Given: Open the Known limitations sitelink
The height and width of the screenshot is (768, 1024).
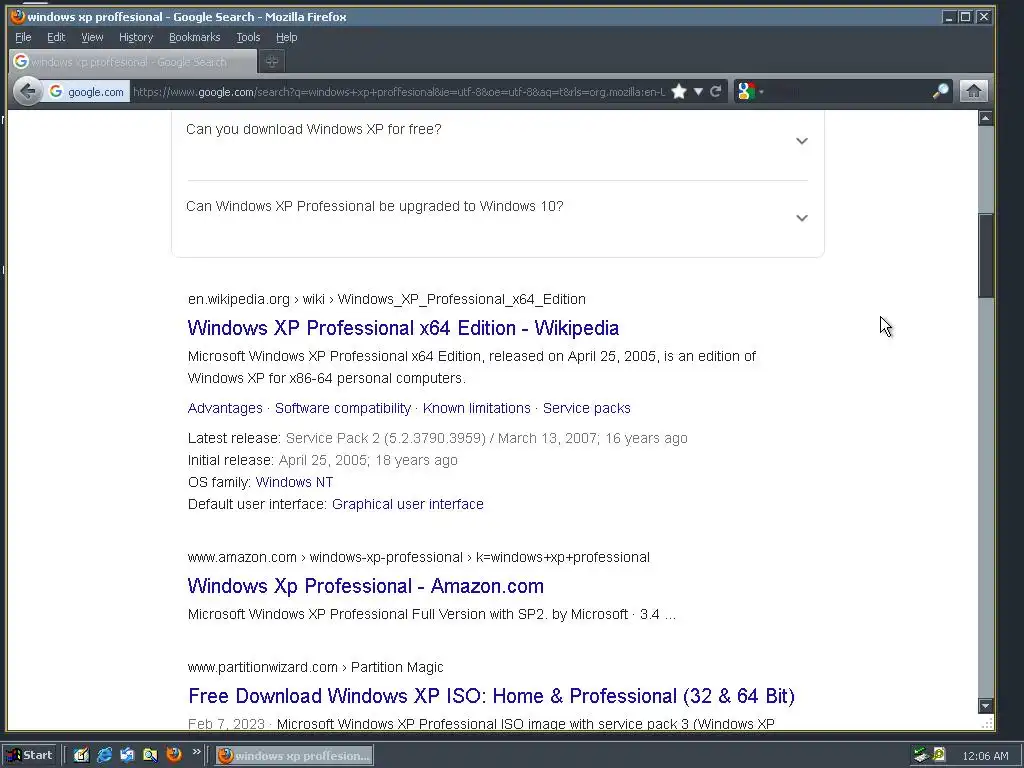Looking at the screenshot, I should tap(477, 408).
